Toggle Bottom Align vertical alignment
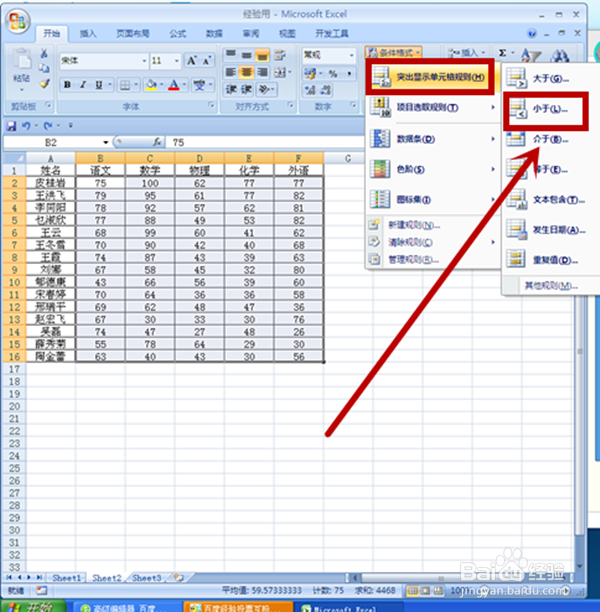The height and width of the screenshot is (612, 600). [262, 55]
